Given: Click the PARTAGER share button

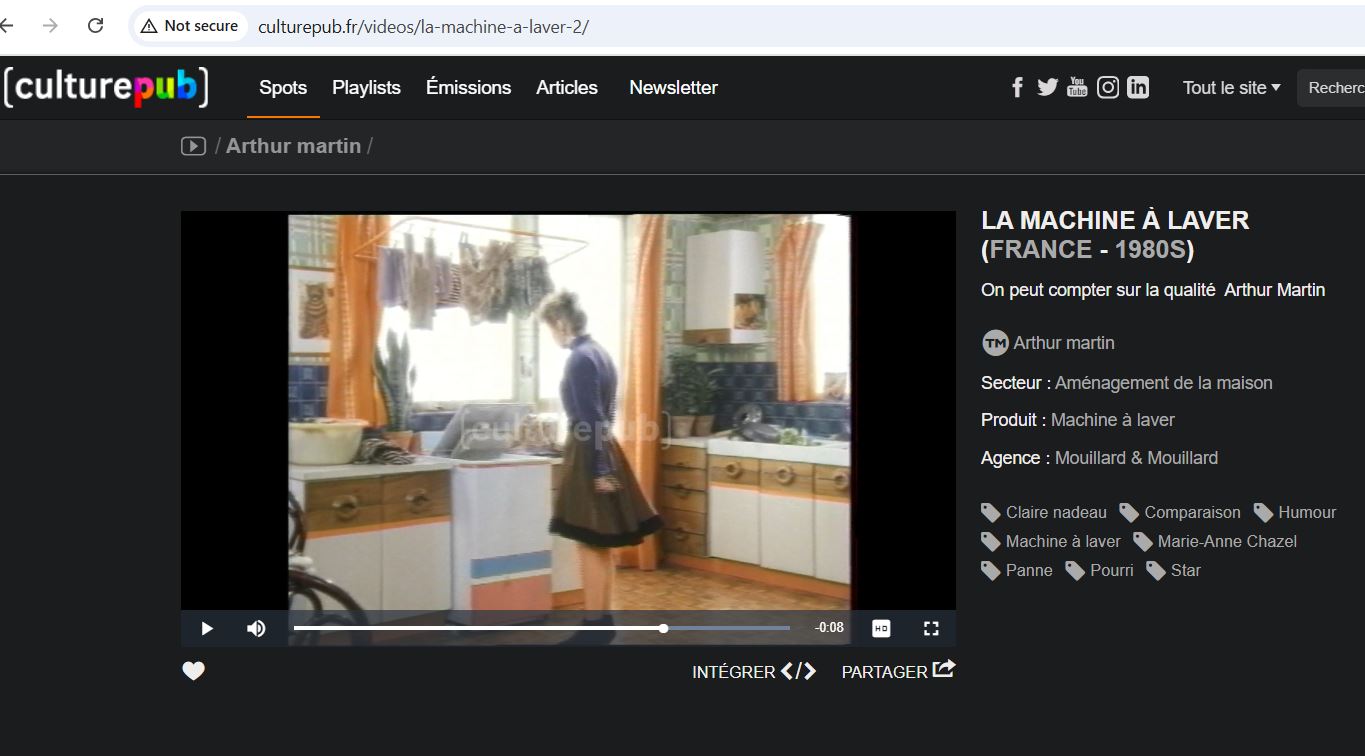Looking at the screenshot, I should [898, 671].
